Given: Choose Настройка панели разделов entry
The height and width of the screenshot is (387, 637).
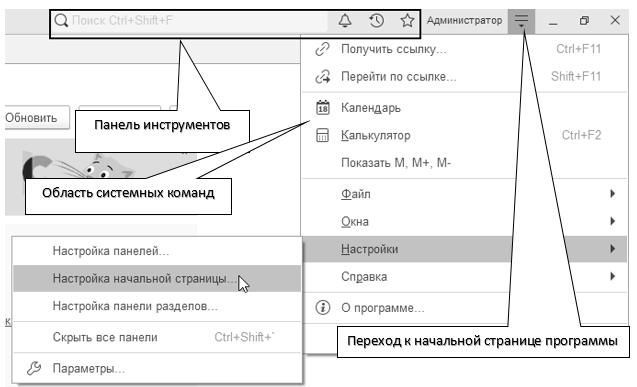Looking at the screenshot, I should pyautogui.click(x=157, y=306).
